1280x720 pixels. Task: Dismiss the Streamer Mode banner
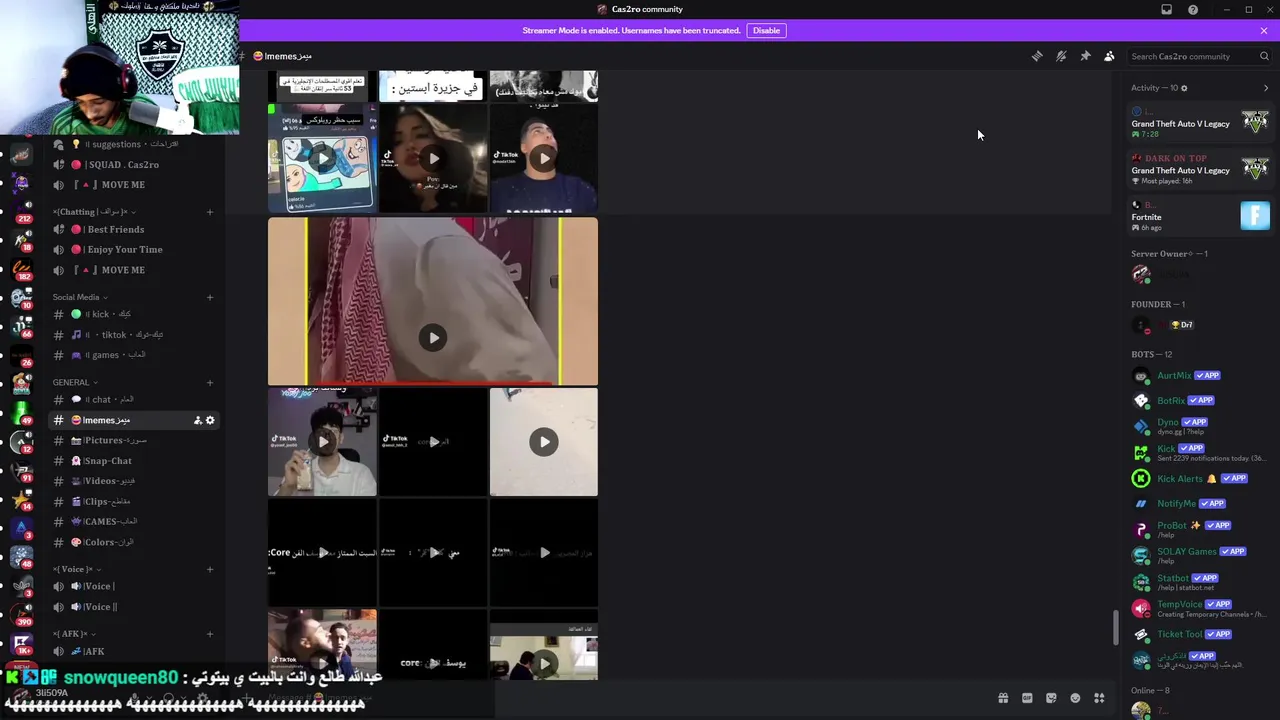pyautogui.click(x=1264, y=30)
